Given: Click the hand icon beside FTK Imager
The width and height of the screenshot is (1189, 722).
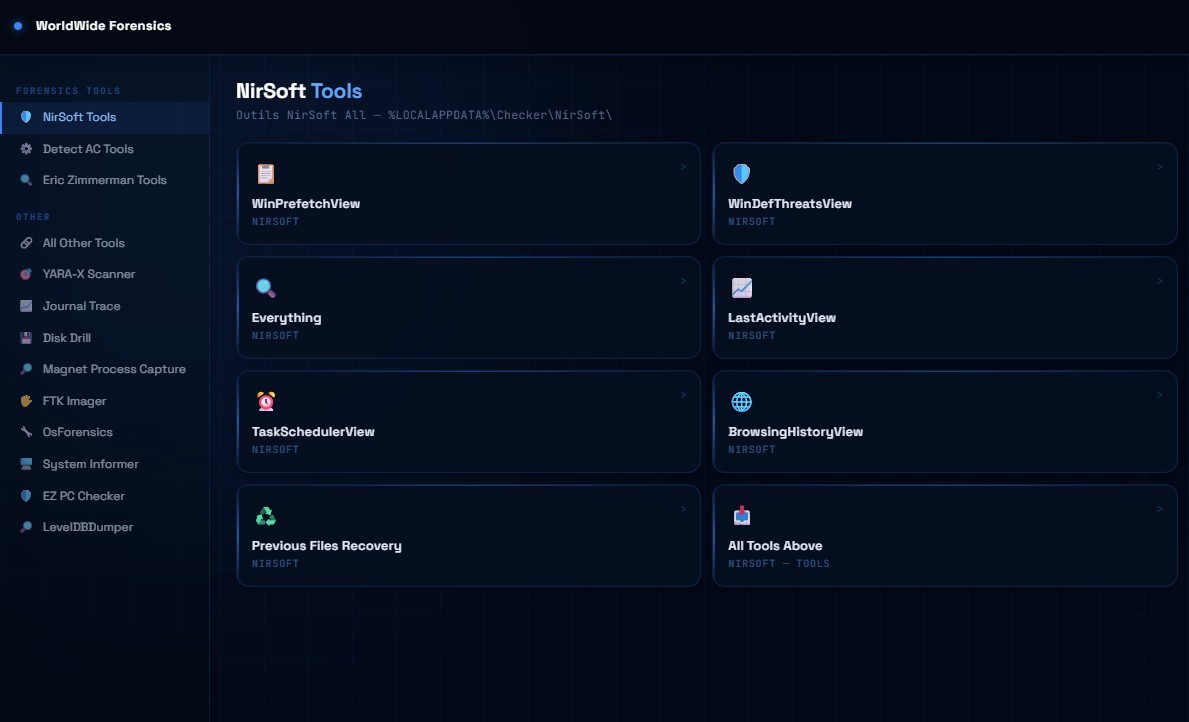Looking at the screenshot, I should (x=26, y=400).
